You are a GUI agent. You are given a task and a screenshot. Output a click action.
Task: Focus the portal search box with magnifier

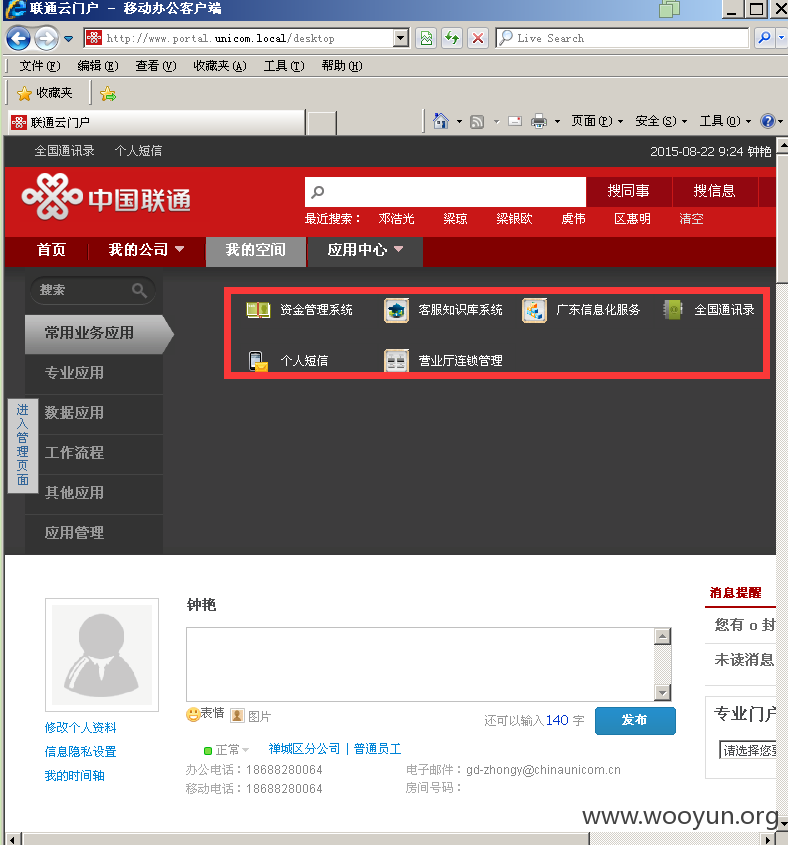click(445, 192)
